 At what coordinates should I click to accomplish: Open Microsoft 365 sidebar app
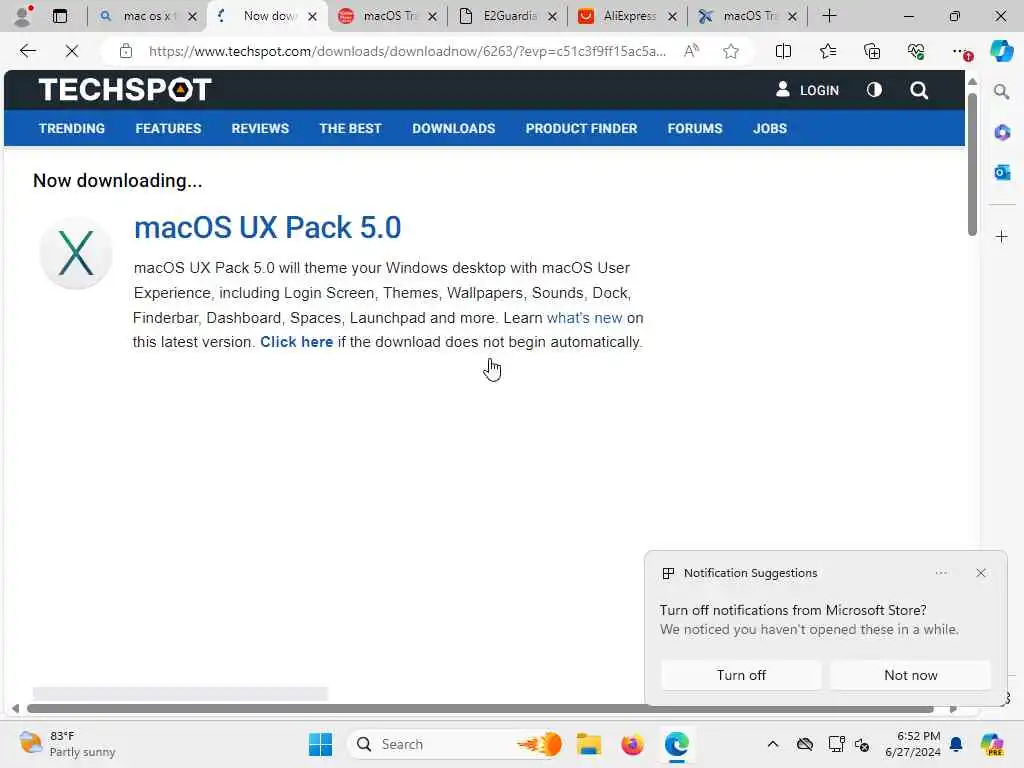pyautogui.click(x=1002, y=133)
